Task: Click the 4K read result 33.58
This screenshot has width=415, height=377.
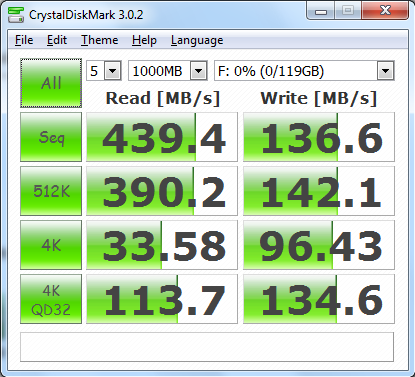Action: tap(162, 245)
